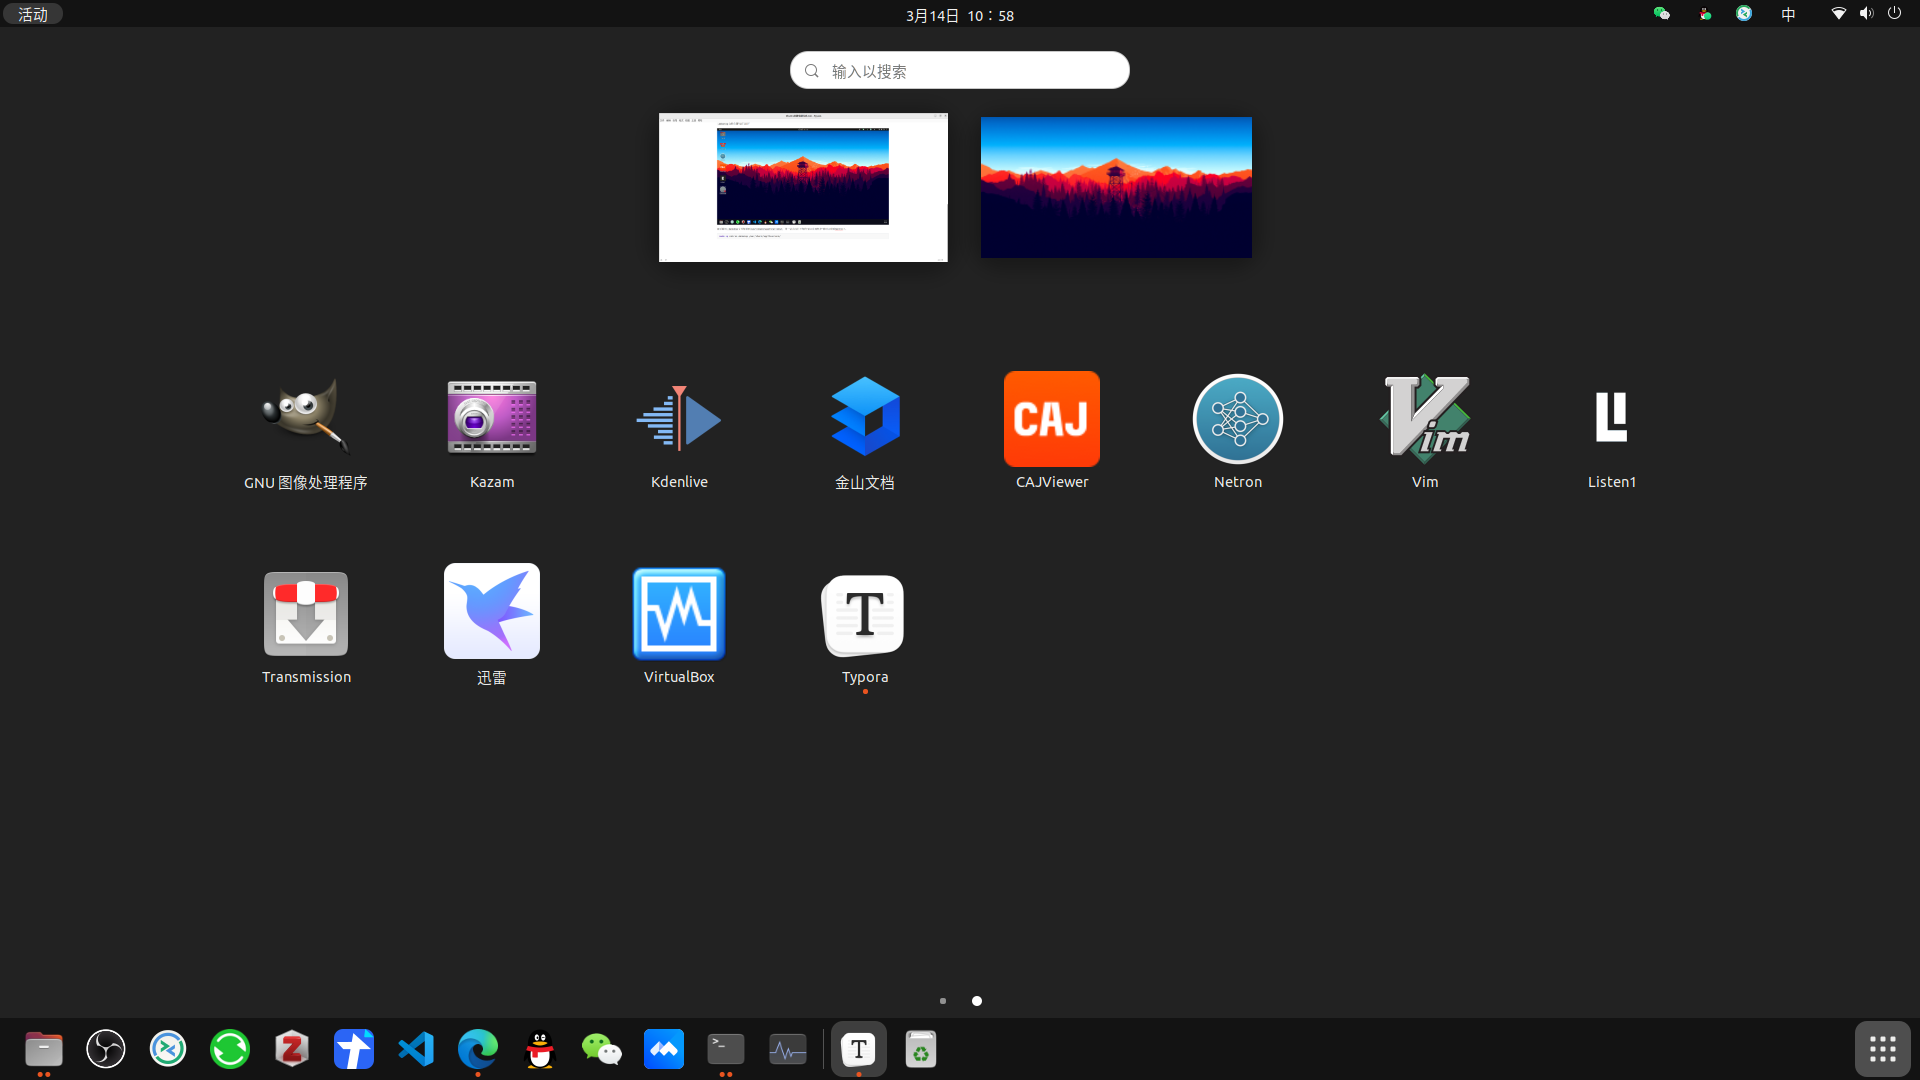Select second app grid page dot
The height and width of the screenshot is (1080, 1920).
point(977,1001)
